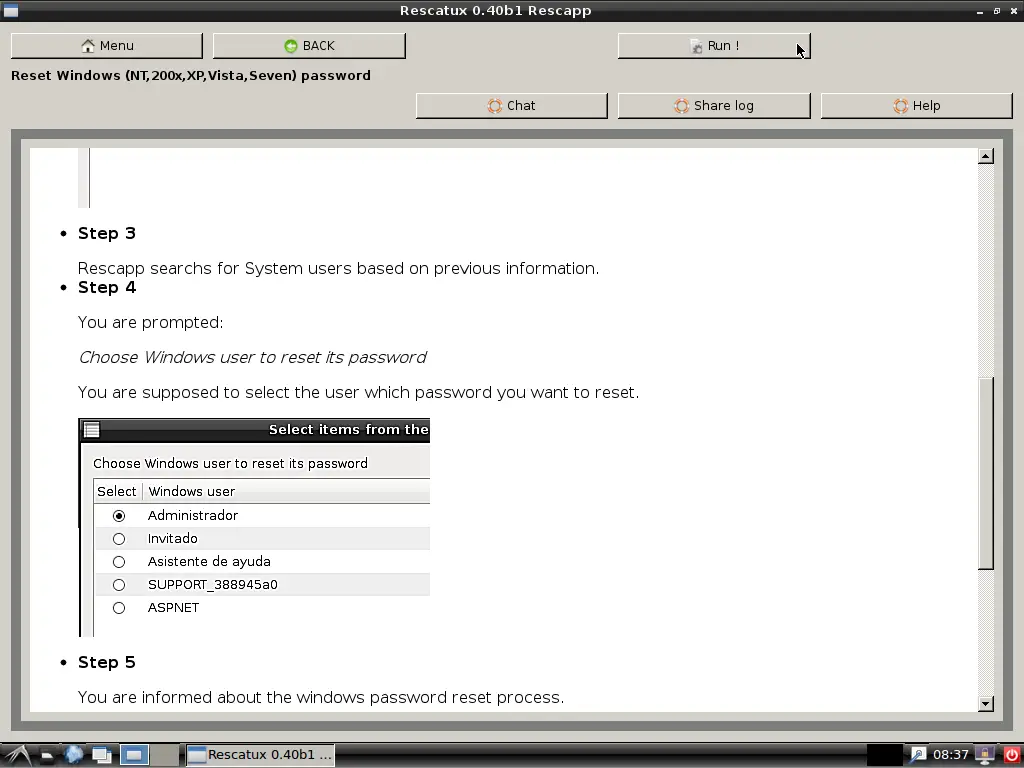Screen dimensions: 1024x768
Task: Click the lock screen tray icon
Action: pos(985,755)
